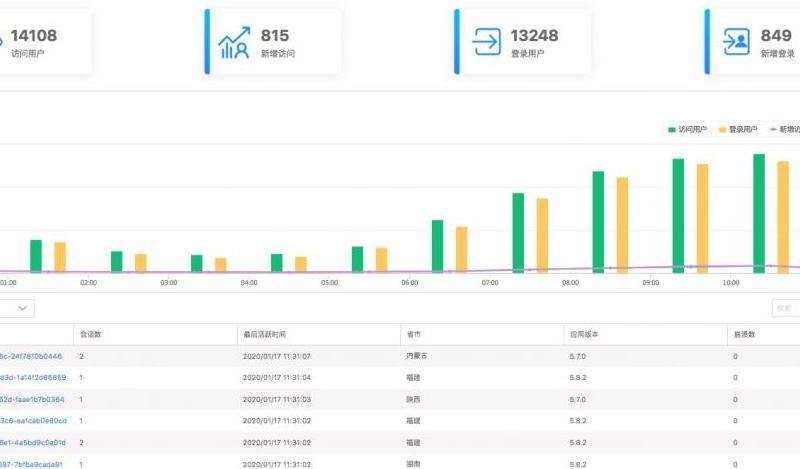Click the 登录用户 login arrow icon
Screen dimensions: 800x469
487,43
